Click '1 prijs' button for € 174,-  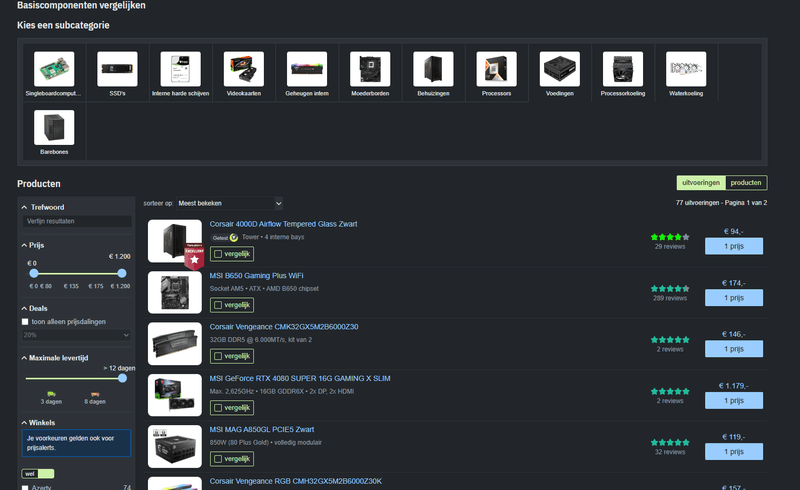(x=734, y=298)
